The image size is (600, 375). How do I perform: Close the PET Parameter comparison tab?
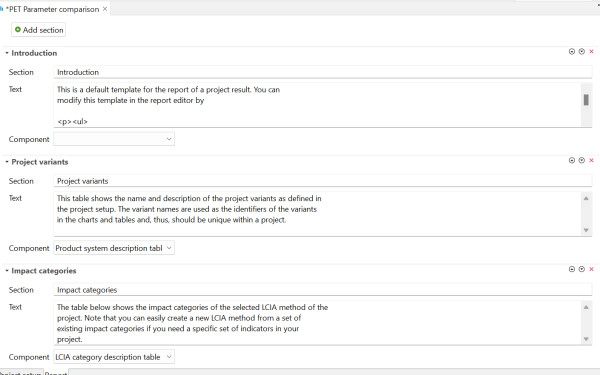[x=105, y=9]
